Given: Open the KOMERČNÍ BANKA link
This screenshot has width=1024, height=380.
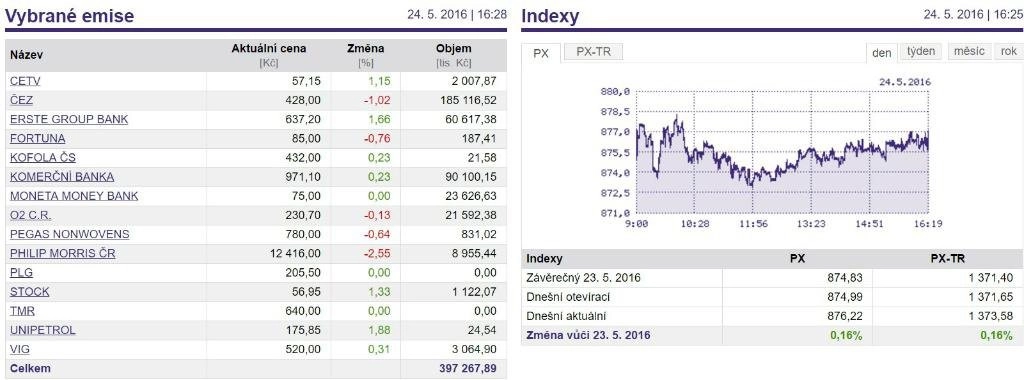Looking at the screenshot, I should (x=62, y=177).
